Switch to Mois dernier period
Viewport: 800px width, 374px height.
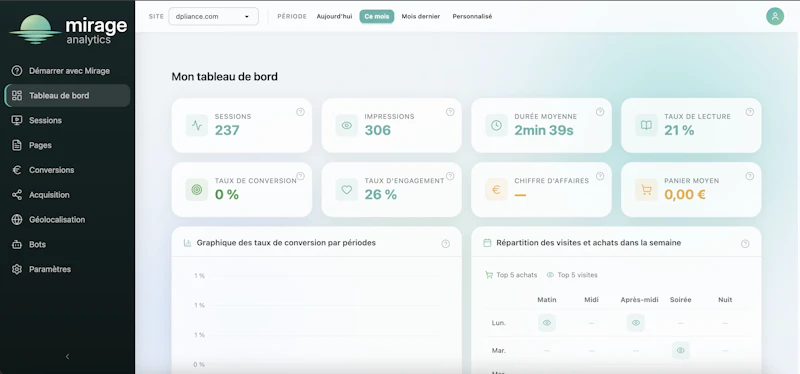[x=420, y=16]
